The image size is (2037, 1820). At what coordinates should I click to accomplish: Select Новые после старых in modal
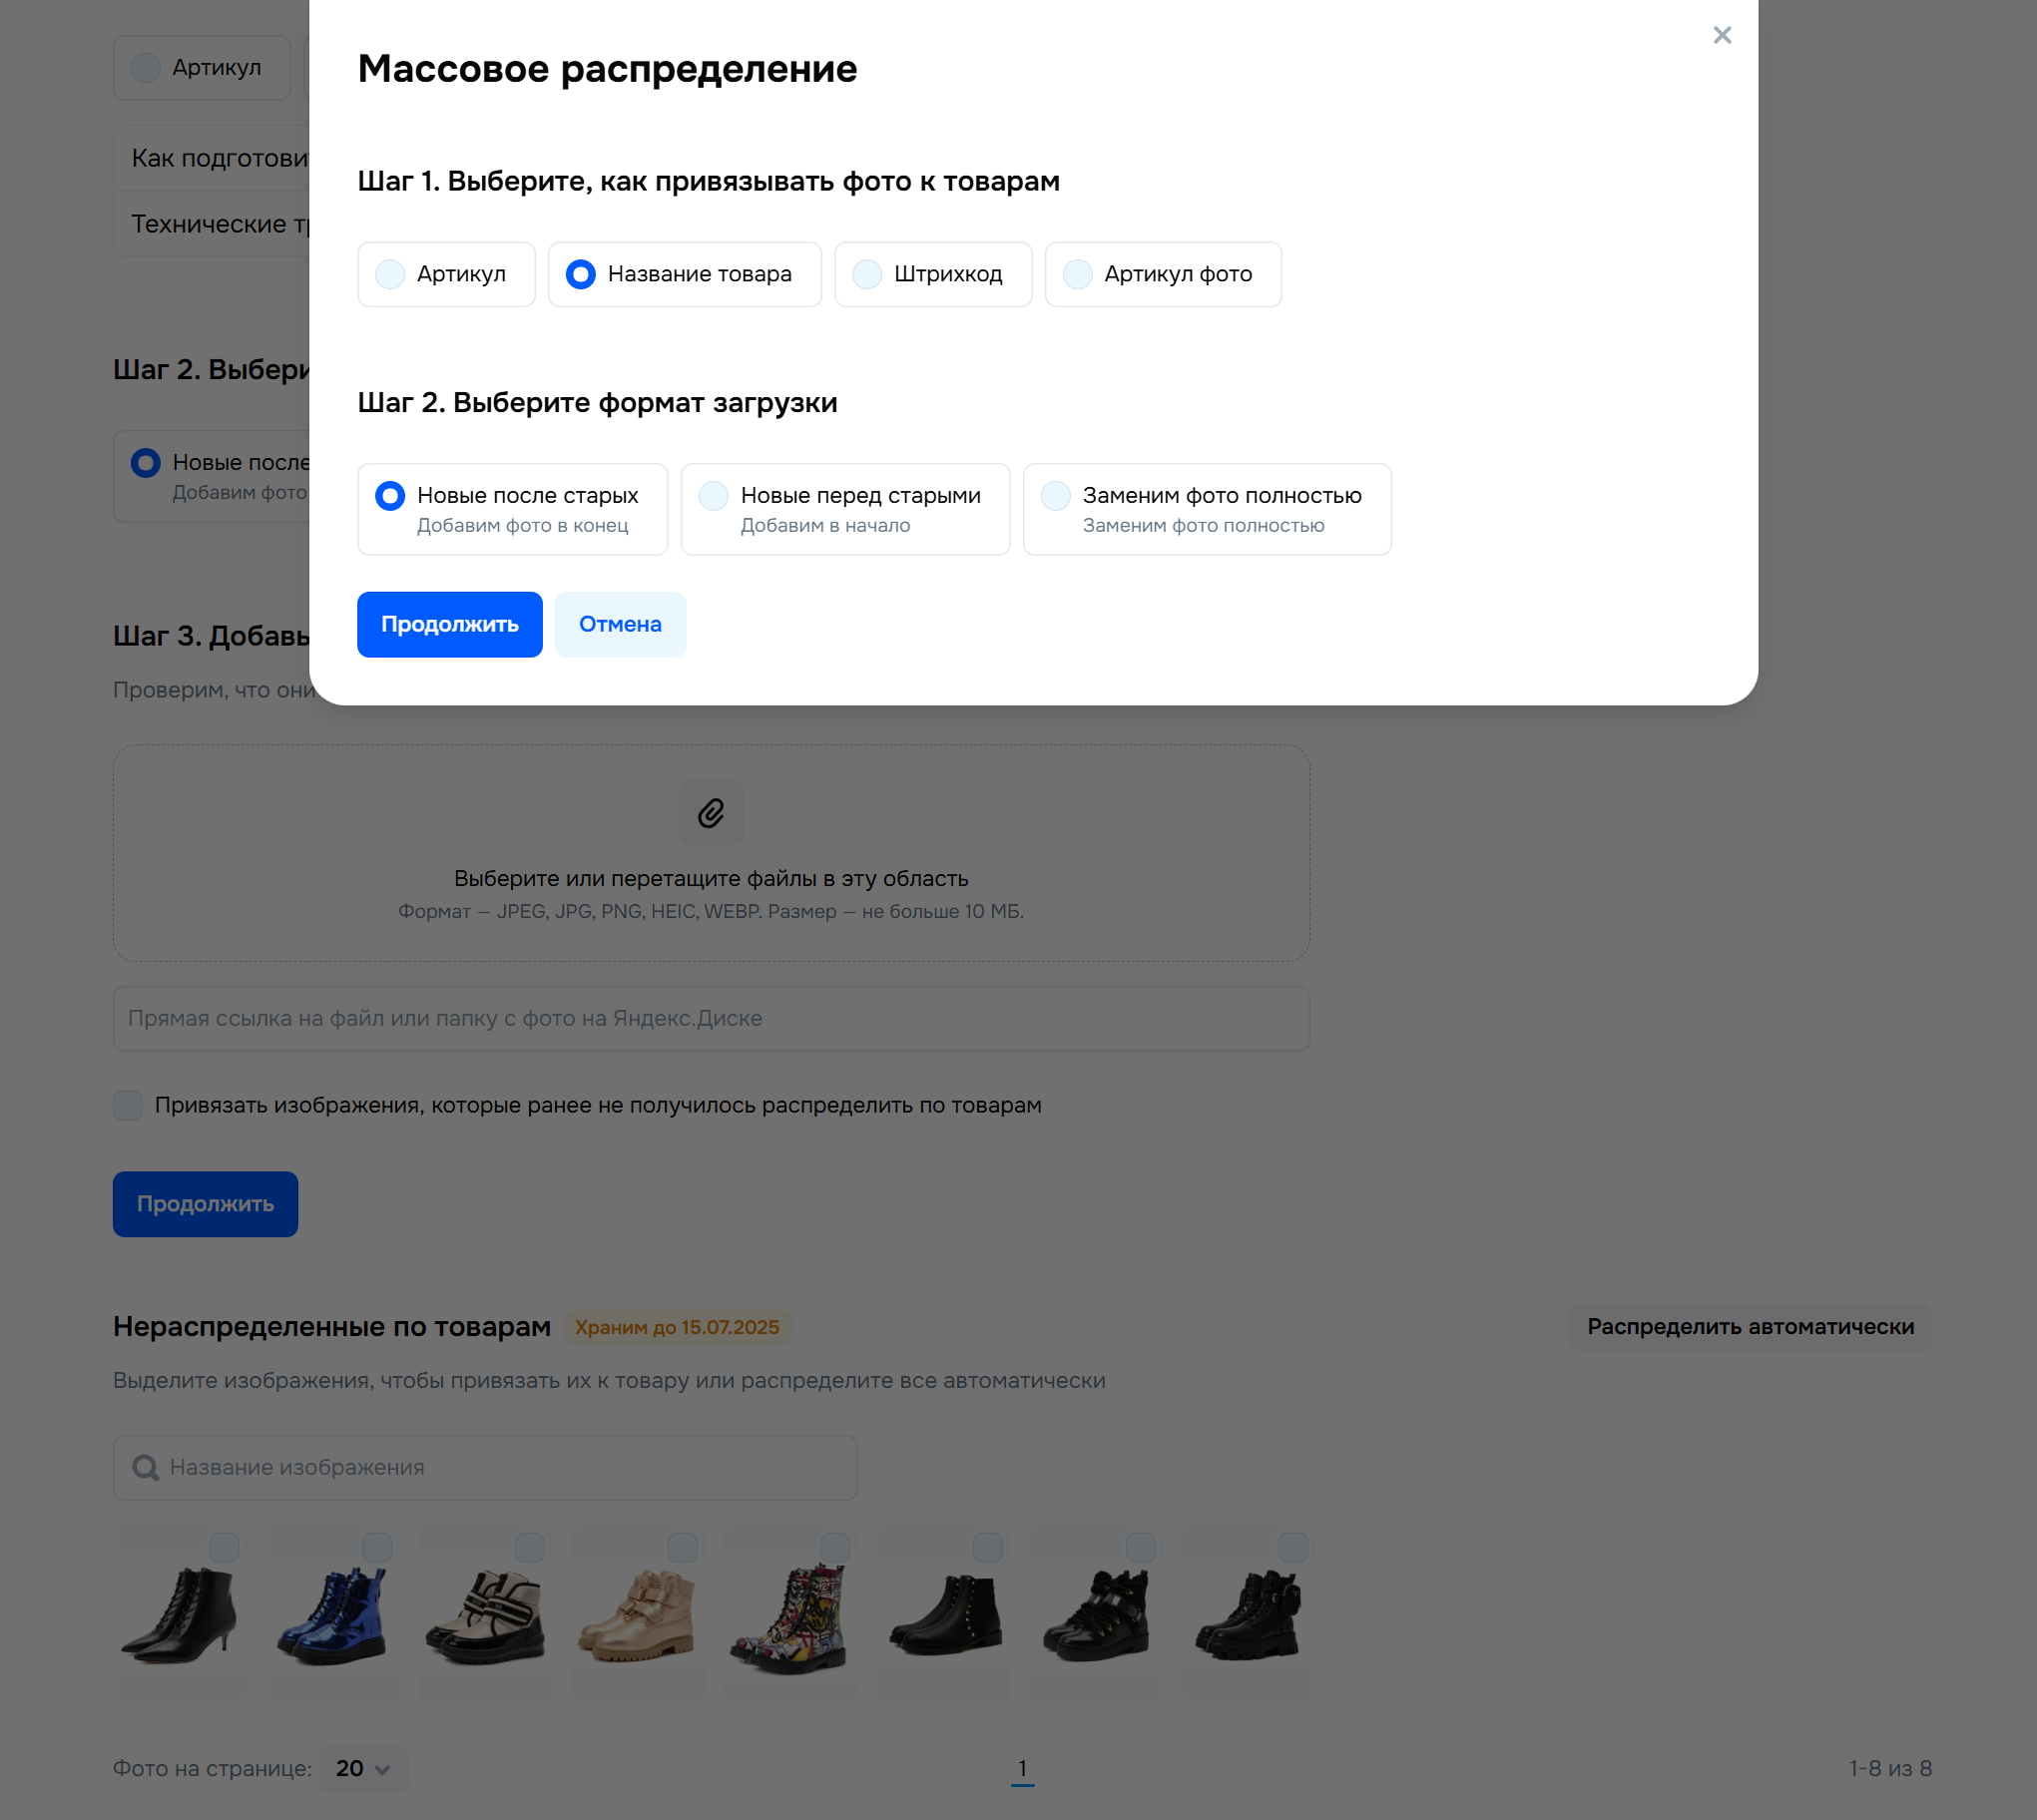point(512,509)
